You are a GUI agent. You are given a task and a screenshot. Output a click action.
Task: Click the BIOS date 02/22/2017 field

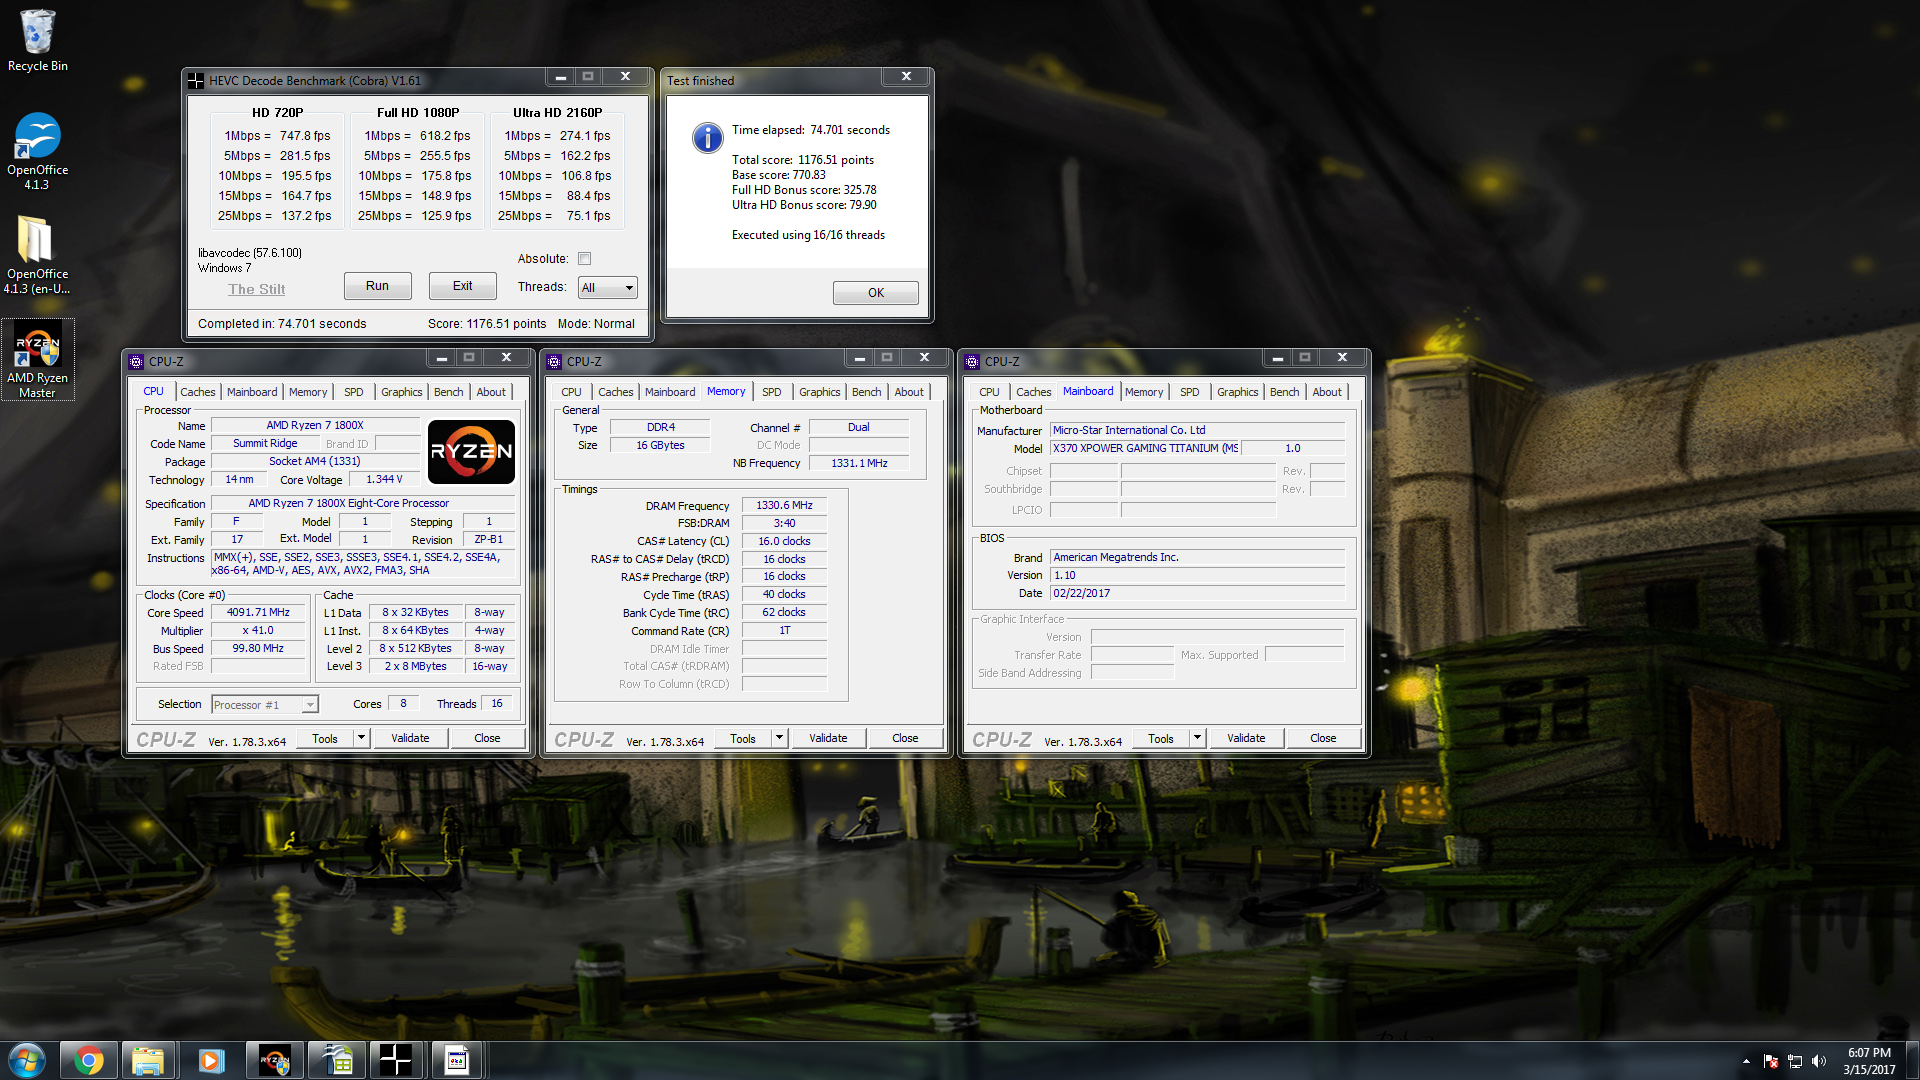click(x=1198, y=594)
